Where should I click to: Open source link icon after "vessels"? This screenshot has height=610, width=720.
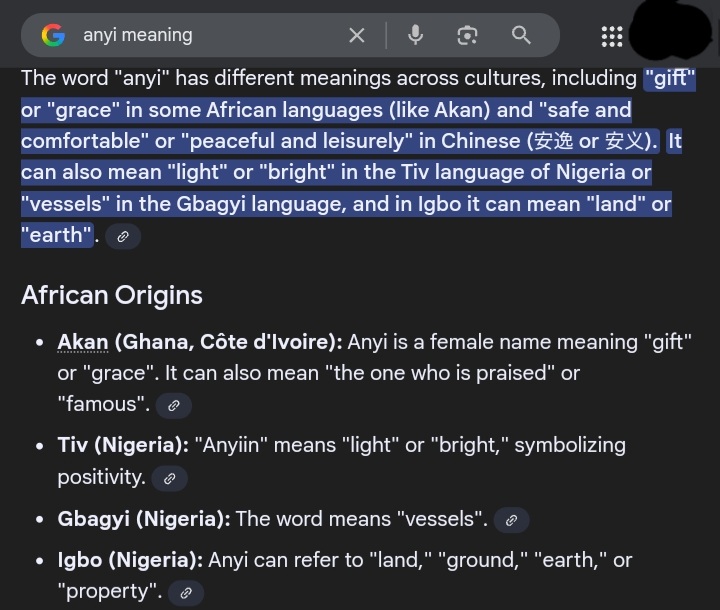point(512,520)
